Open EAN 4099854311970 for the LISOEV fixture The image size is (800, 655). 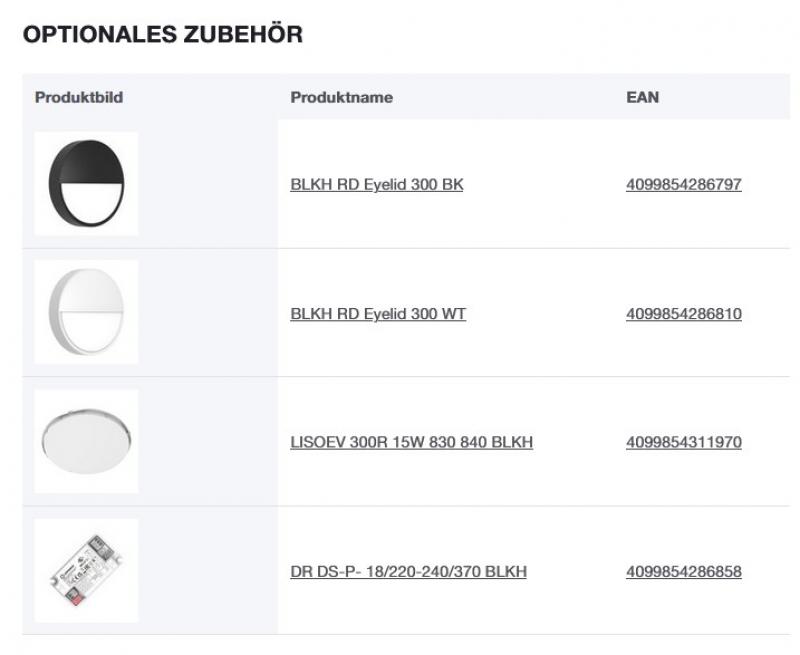click(x=683, y=439)
